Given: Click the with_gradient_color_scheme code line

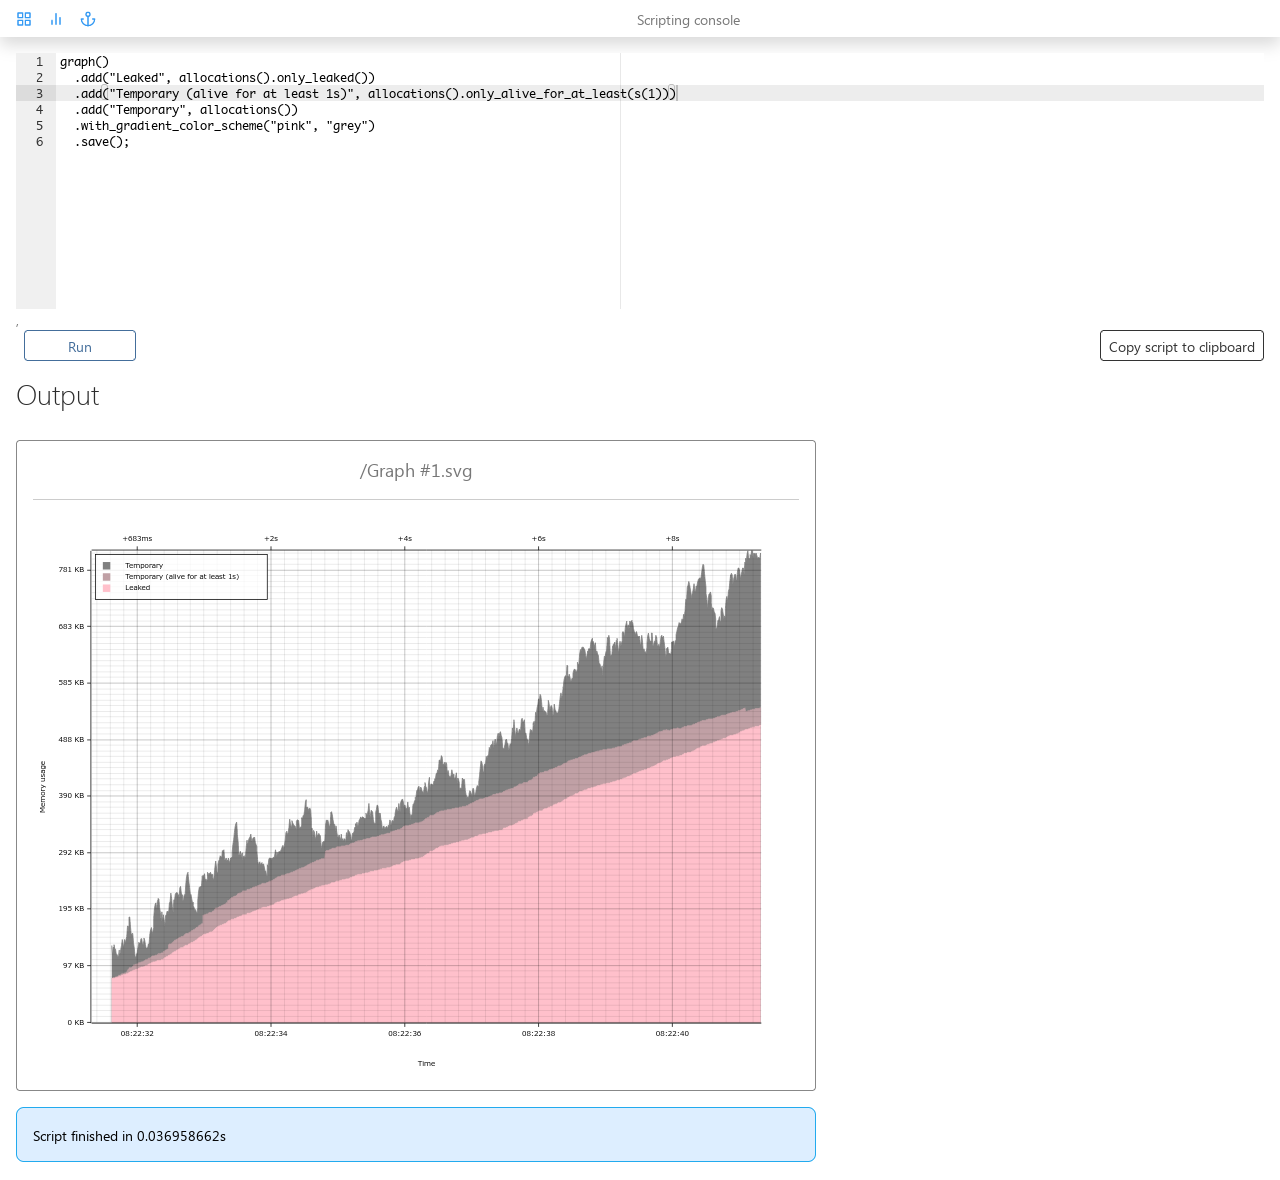Looking at the screenshot, I should (225, 126).
